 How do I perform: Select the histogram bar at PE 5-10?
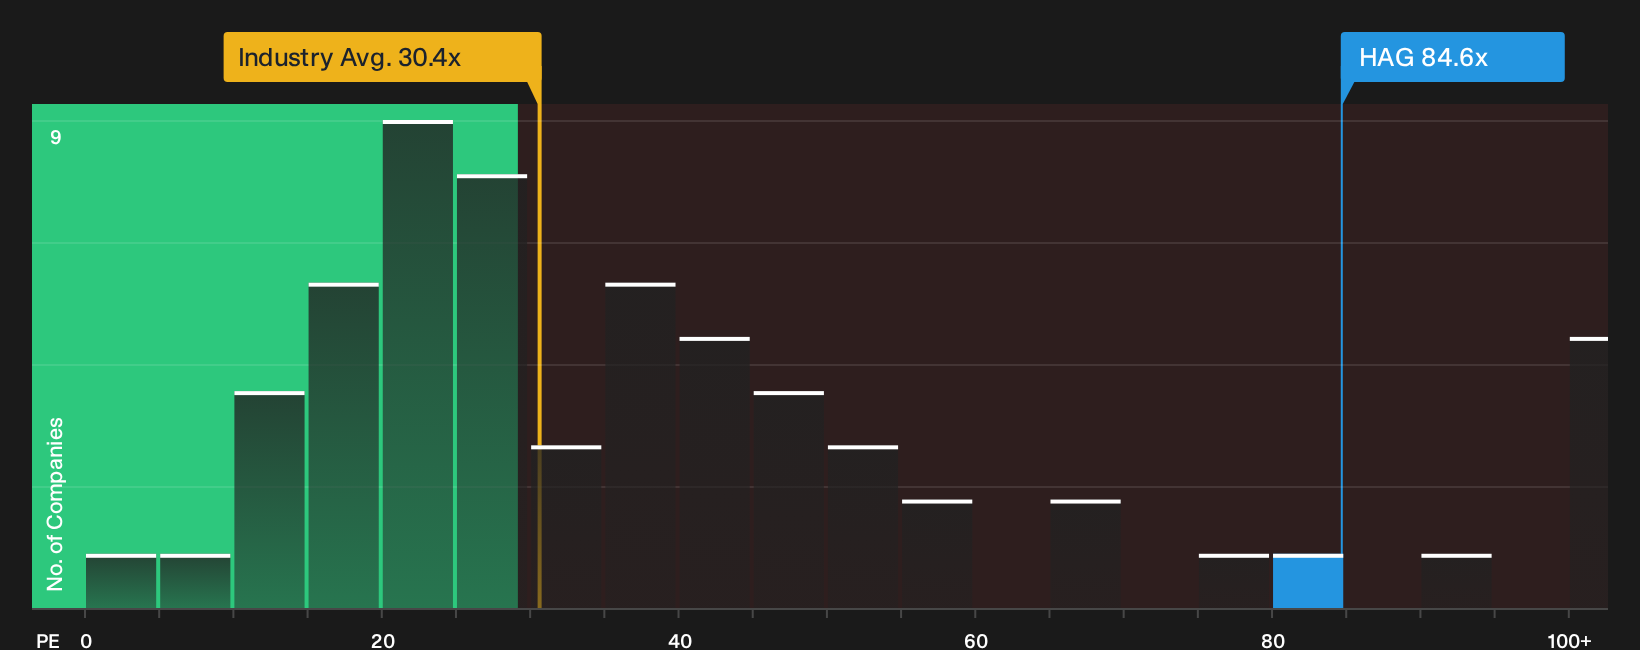pyautogui.click(x=195, y=582)
